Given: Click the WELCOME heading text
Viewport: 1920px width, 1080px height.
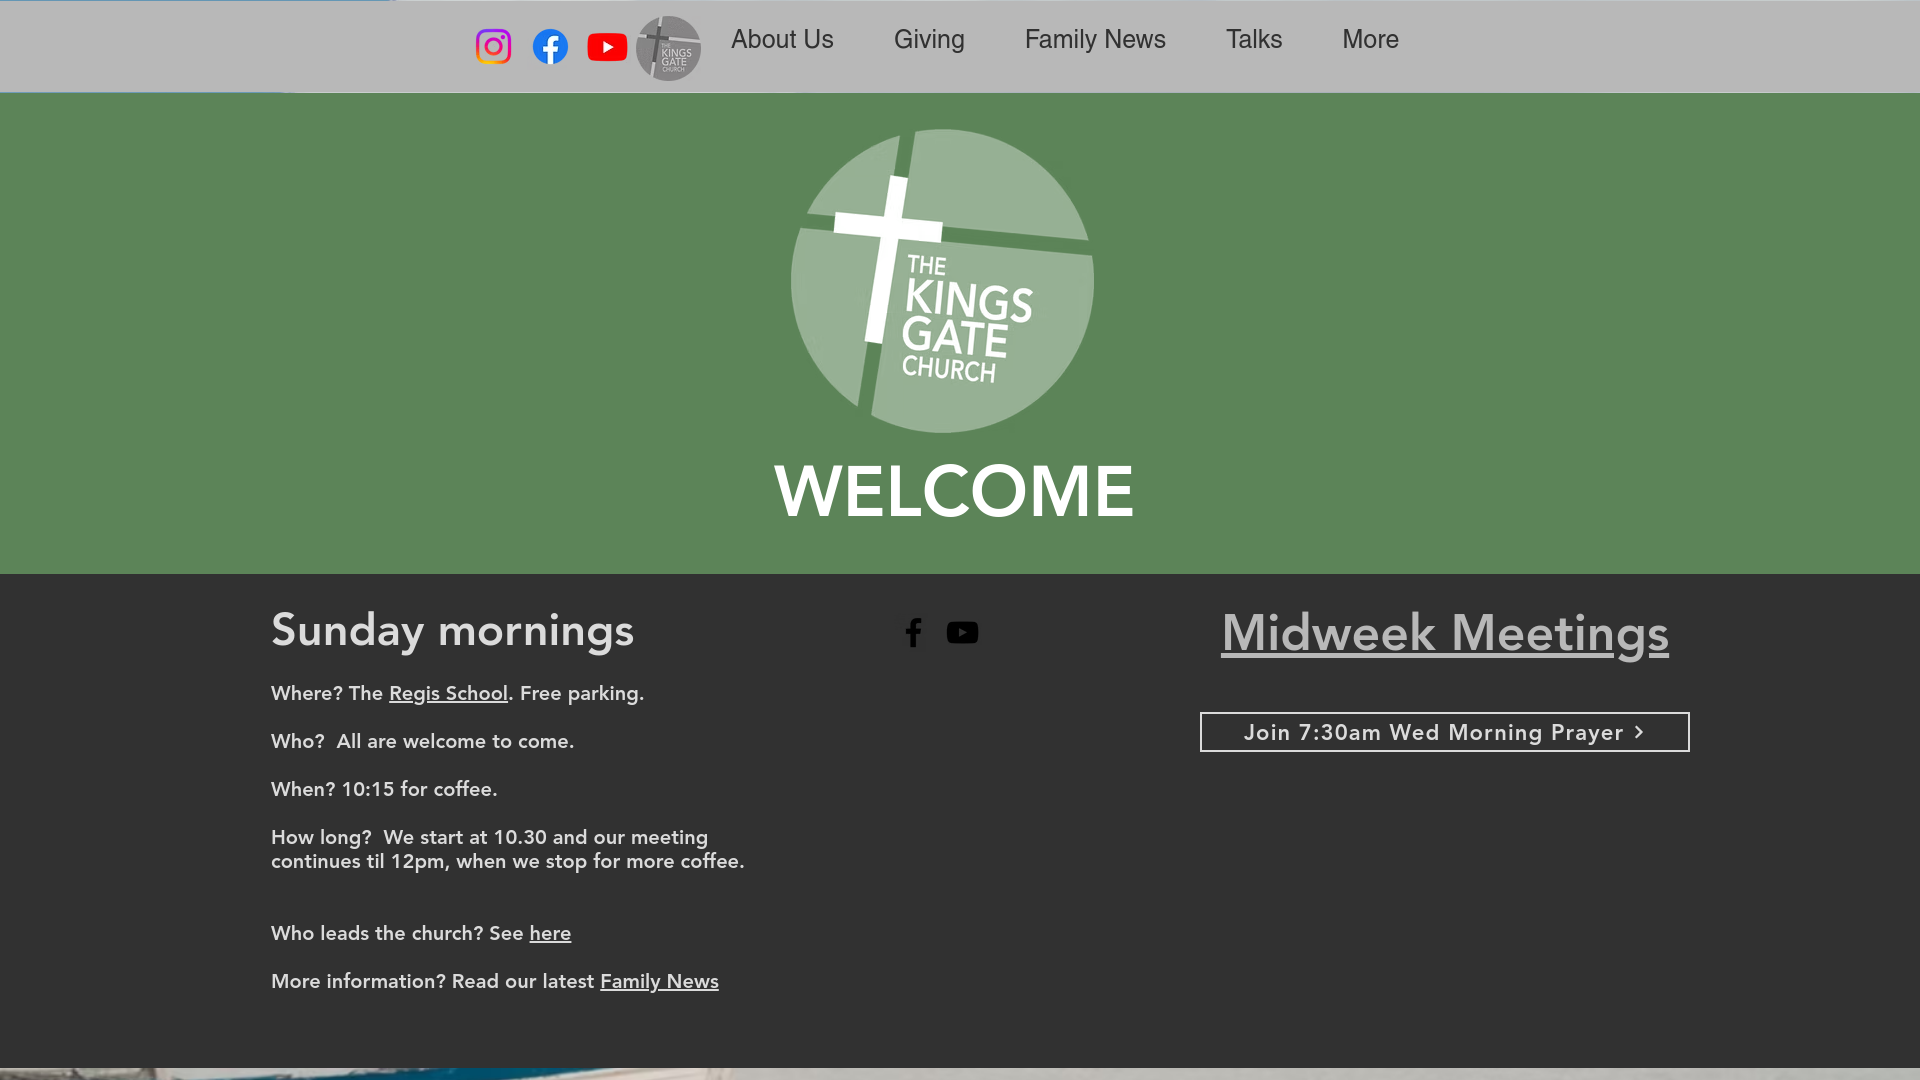Looking at the screenshot, I should click(954, 491).
